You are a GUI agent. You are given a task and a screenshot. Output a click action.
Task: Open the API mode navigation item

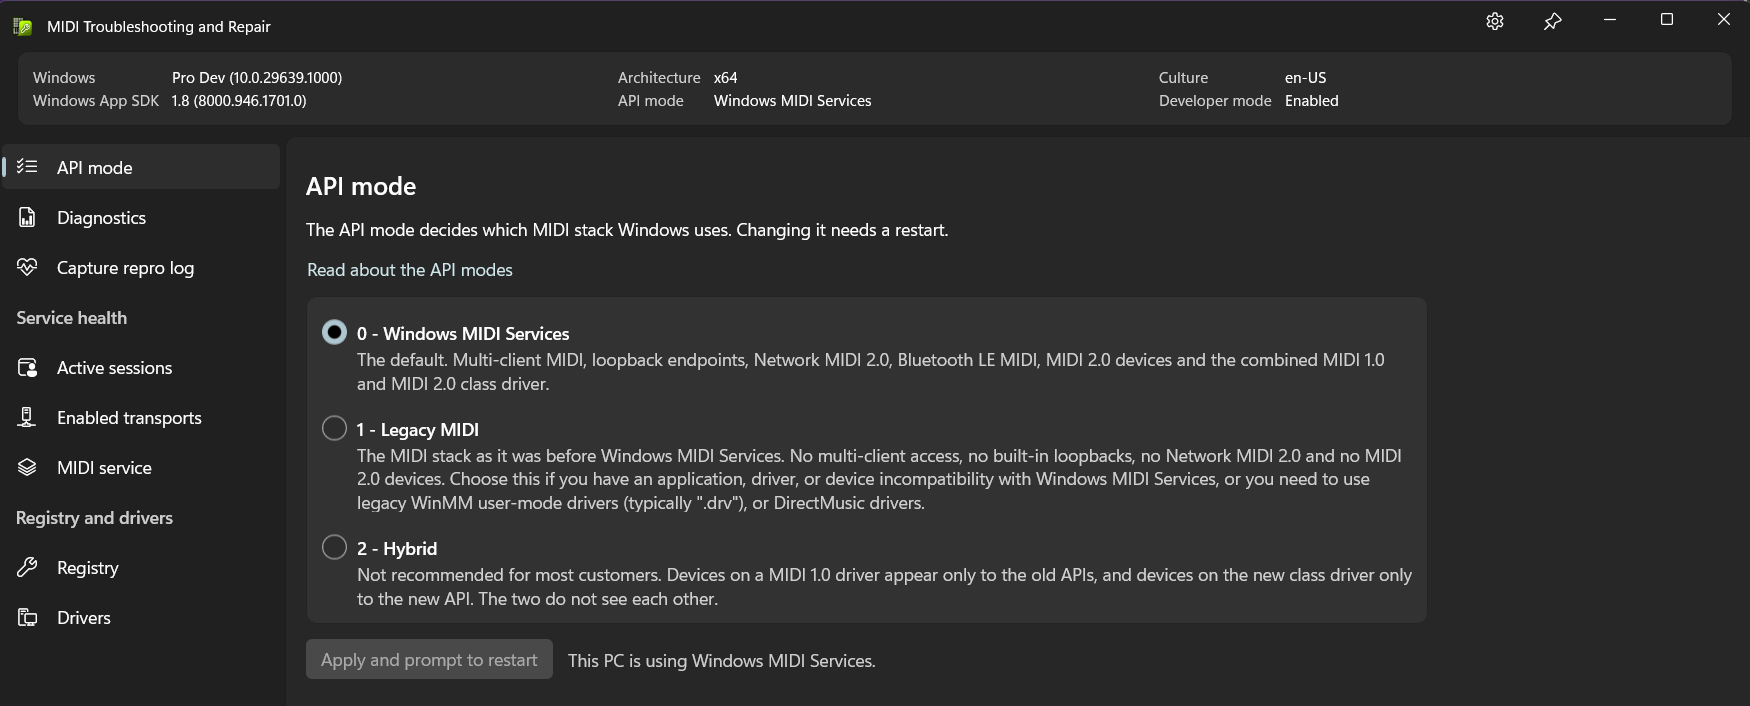click(141, 167)
